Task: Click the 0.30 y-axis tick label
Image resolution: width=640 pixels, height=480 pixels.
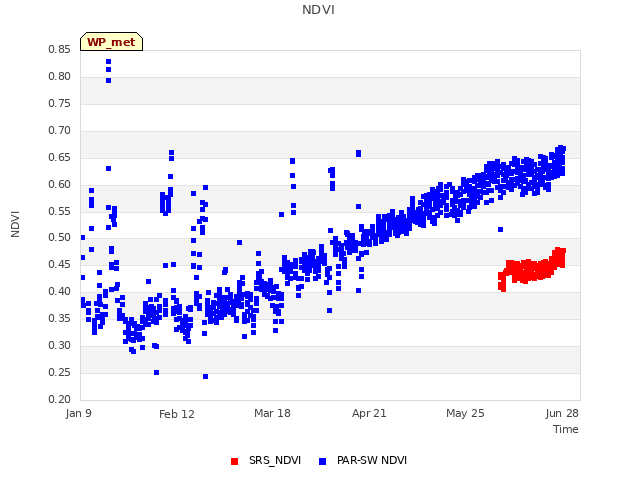Action: point(60,345)
